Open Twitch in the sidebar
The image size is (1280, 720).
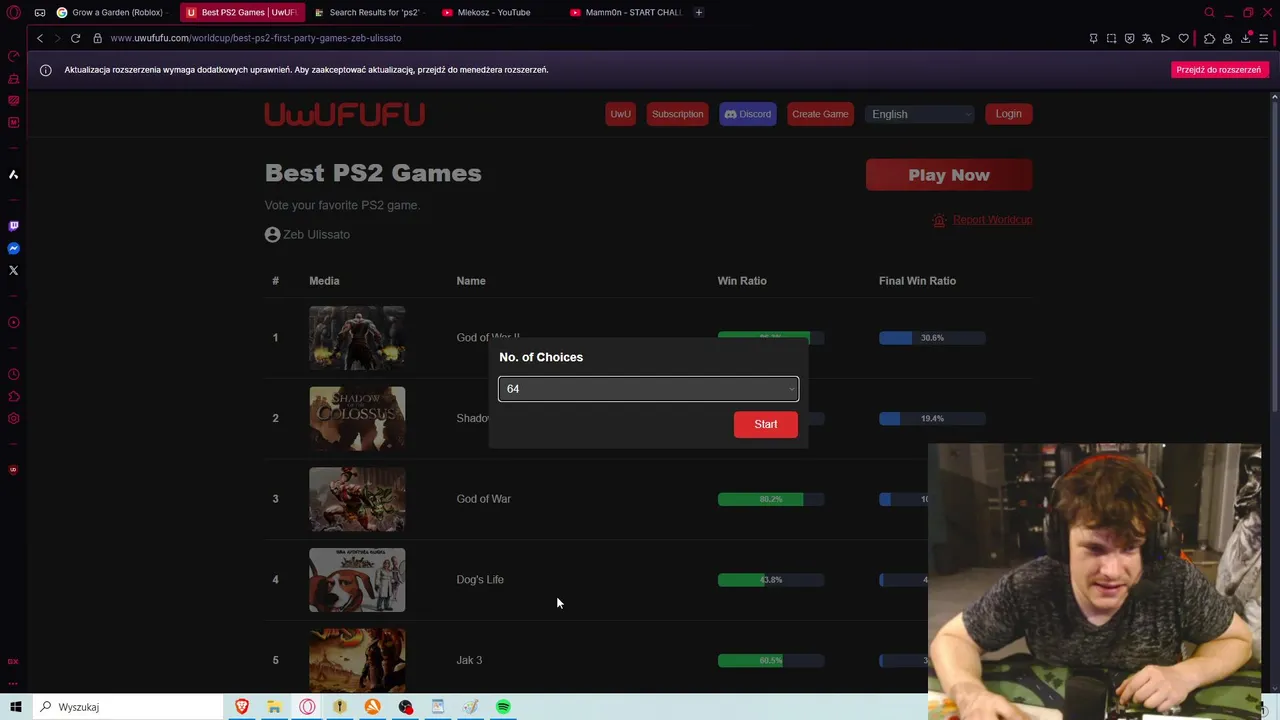coord(14,226)
